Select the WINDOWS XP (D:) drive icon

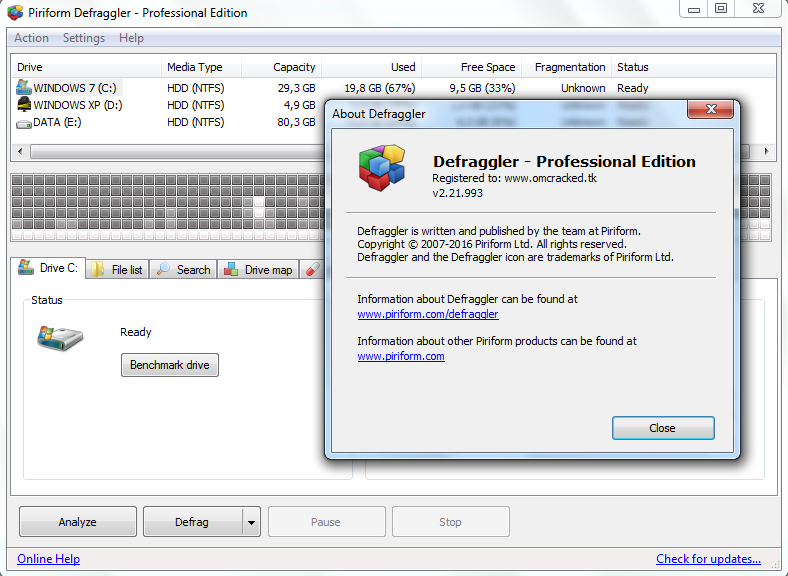[x=24, y=105]
